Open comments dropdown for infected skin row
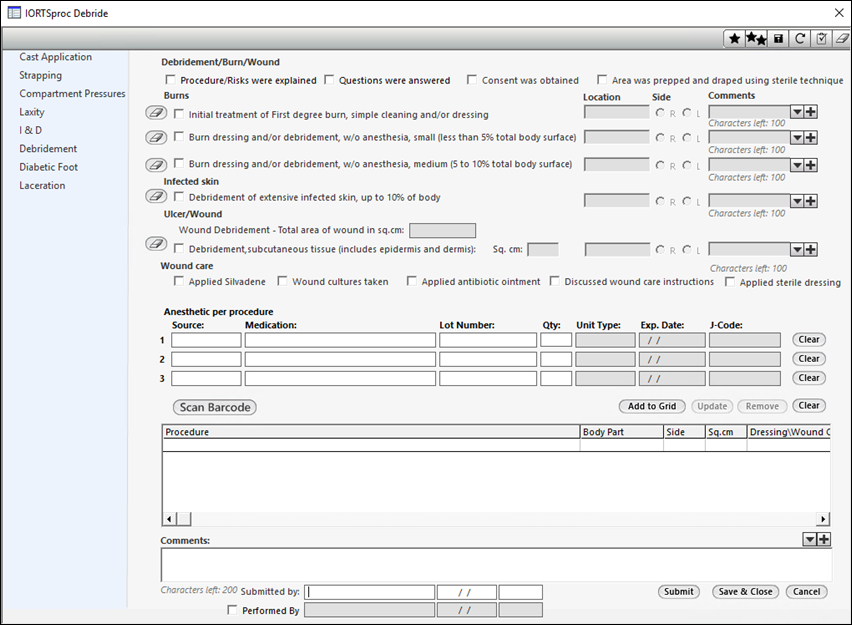This screenshot has height=625, width=852. (797, 201)
